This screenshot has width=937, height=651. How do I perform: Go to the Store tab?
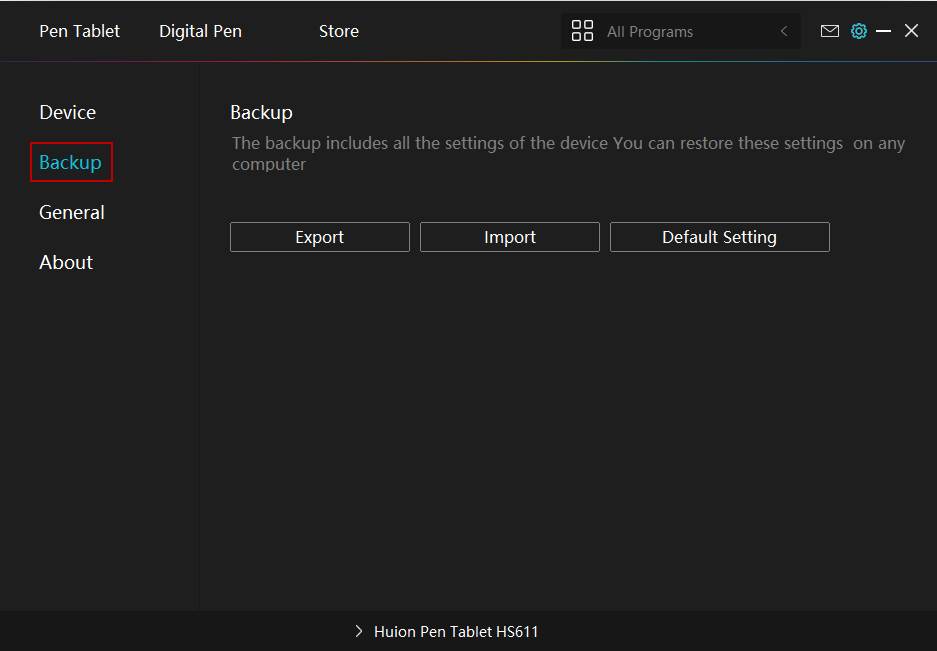click(338, 31)
